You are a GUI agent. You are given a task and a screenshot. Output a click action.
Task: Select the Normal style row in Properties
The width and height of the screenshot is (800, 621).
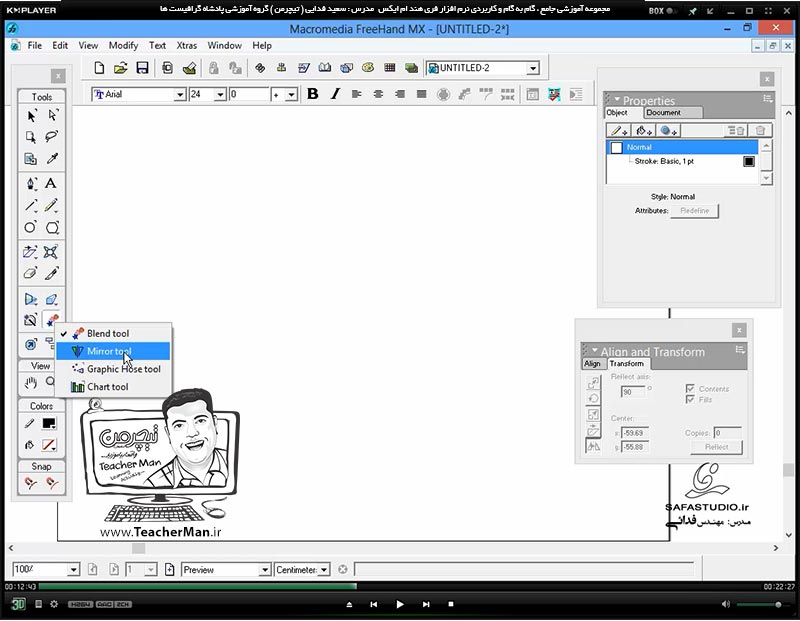682,147
